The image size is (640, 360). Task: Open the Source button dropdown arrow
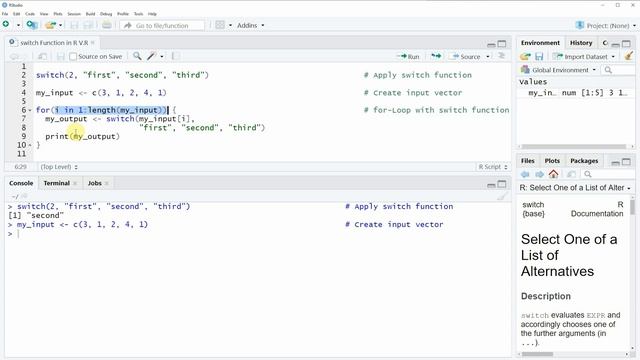pos(488,57)
